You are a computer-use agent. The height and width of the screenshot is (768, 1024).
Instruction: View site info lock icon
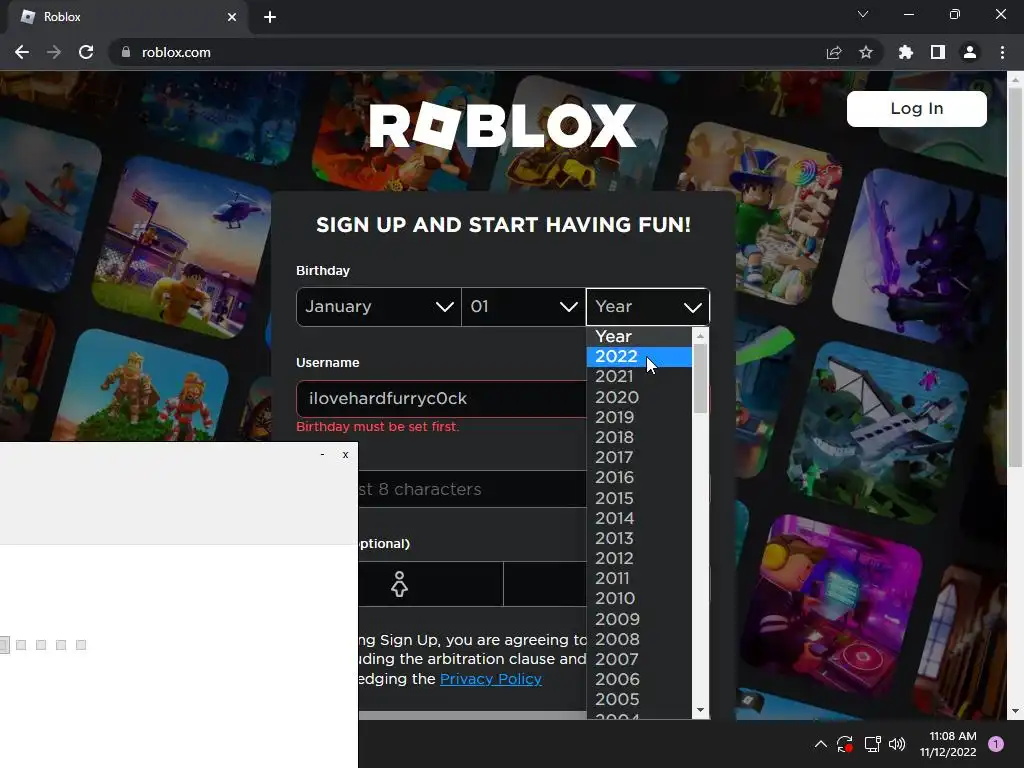(126, 52)
